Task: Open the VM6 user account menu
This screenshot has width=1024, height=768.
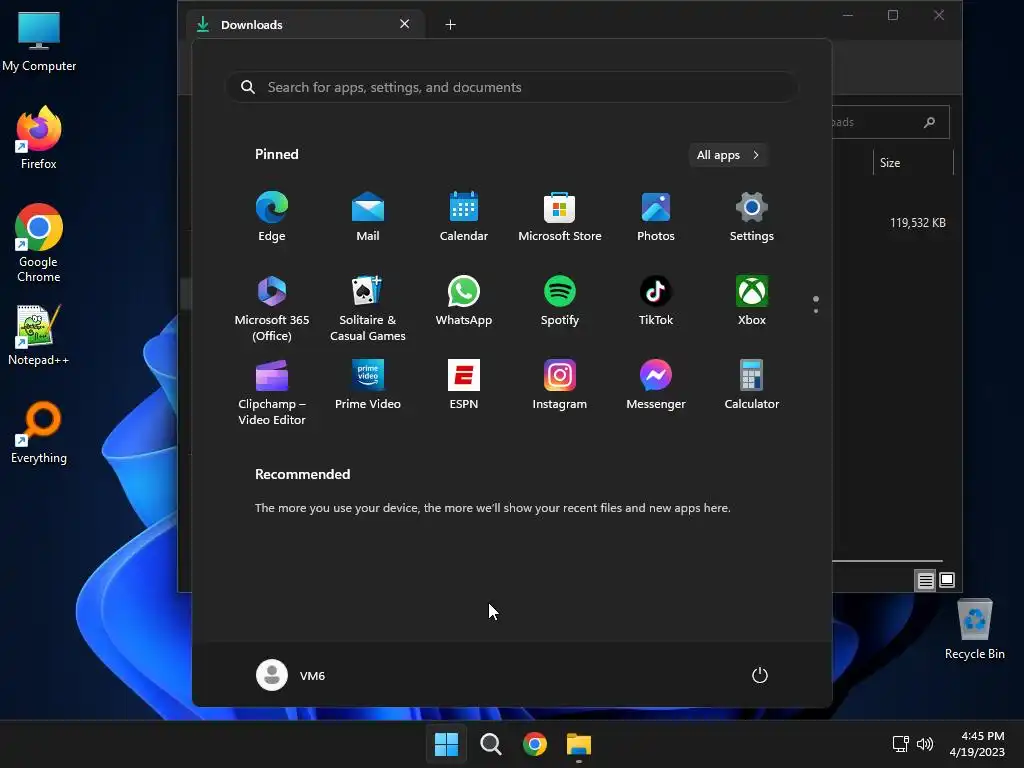Action: coord(291,675)
